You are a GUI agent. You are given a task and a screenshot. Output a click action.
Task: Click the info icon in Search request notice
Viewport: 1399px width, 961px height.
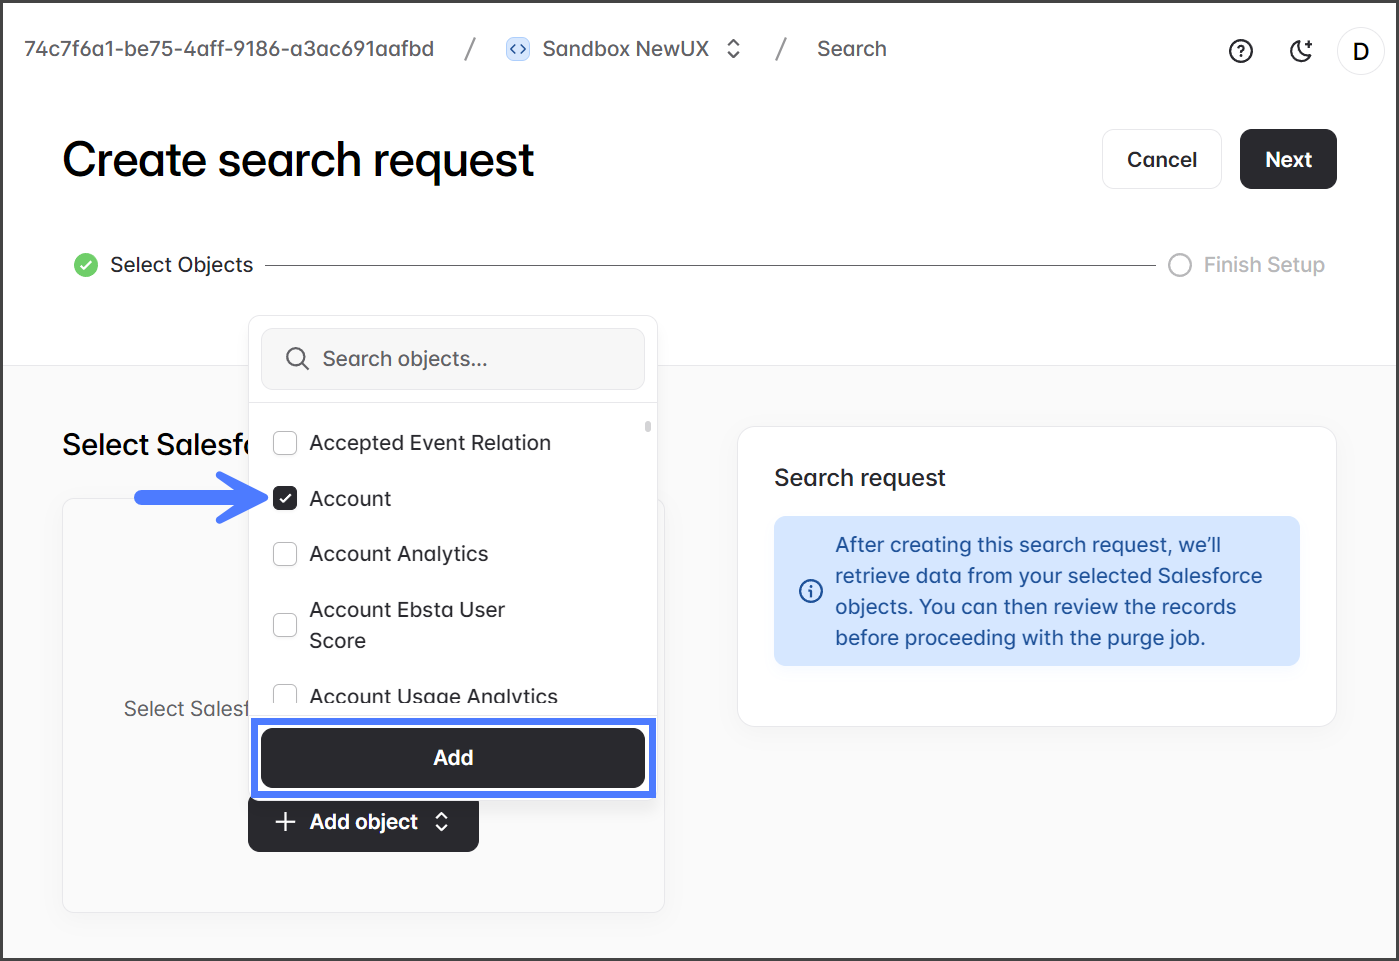click(x=811, y=591)
